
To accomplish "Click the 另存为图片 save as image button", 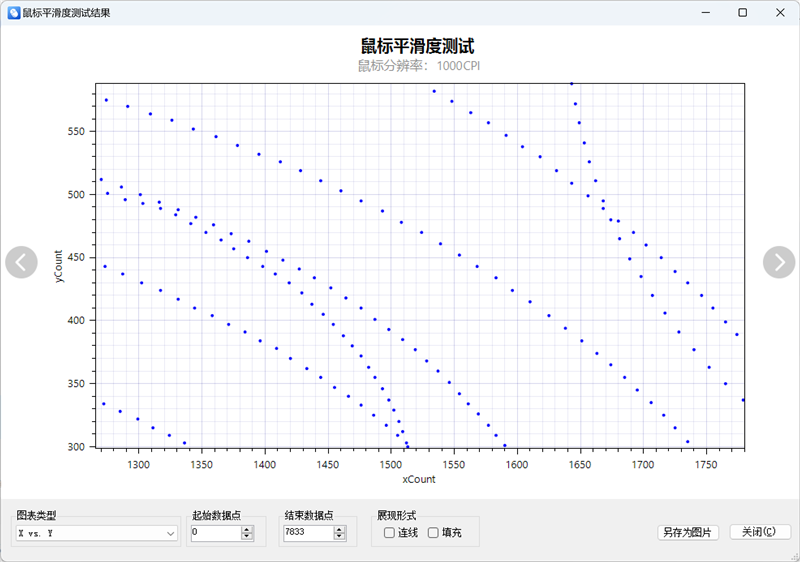I will point(688,532).
